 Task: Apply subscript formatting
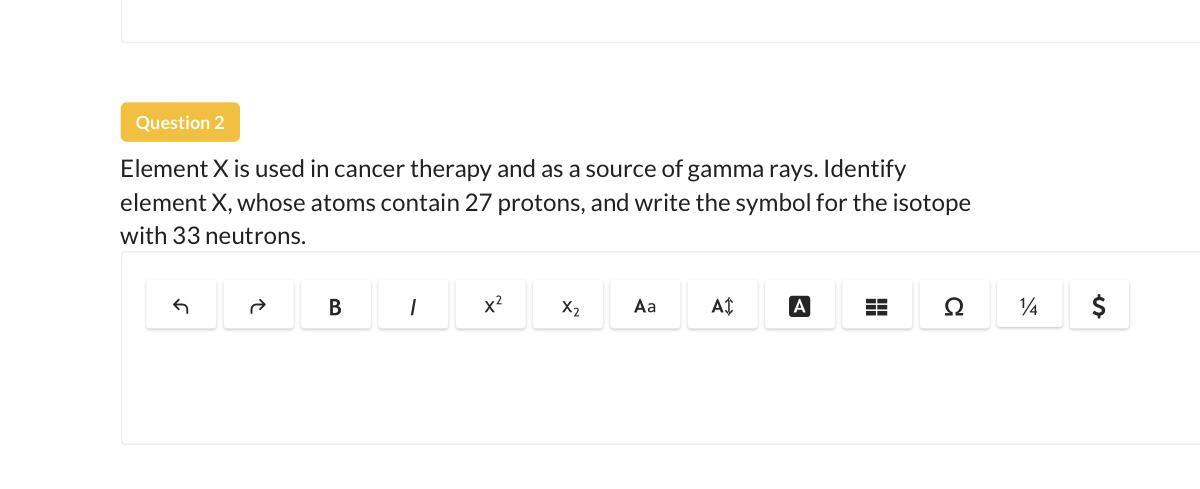point(569,306)
